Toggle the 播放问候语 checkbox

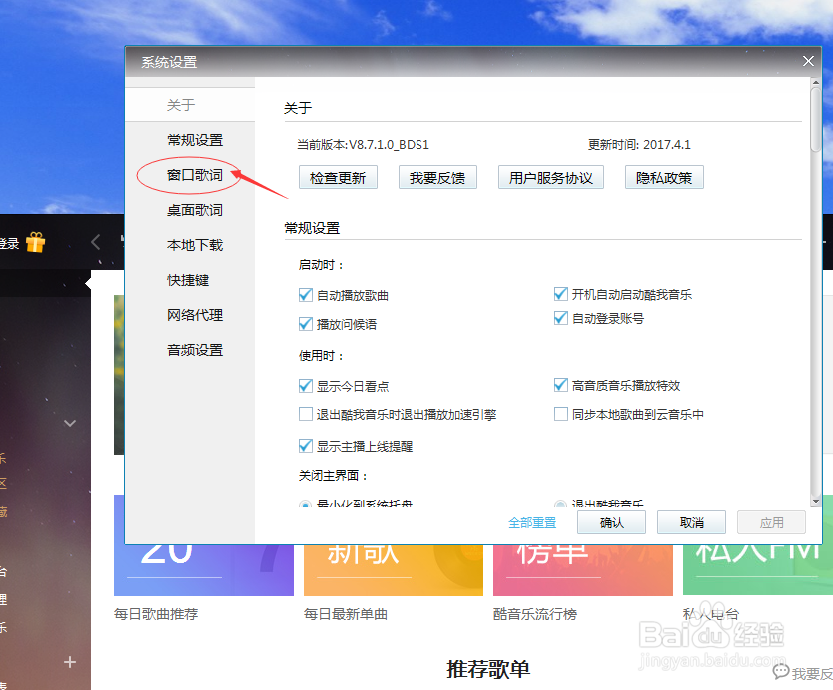[x=305, y=324]
